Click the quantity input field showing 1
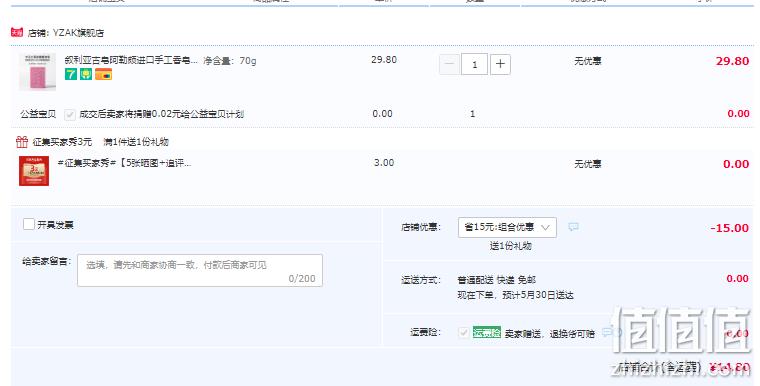 point(475,64)
